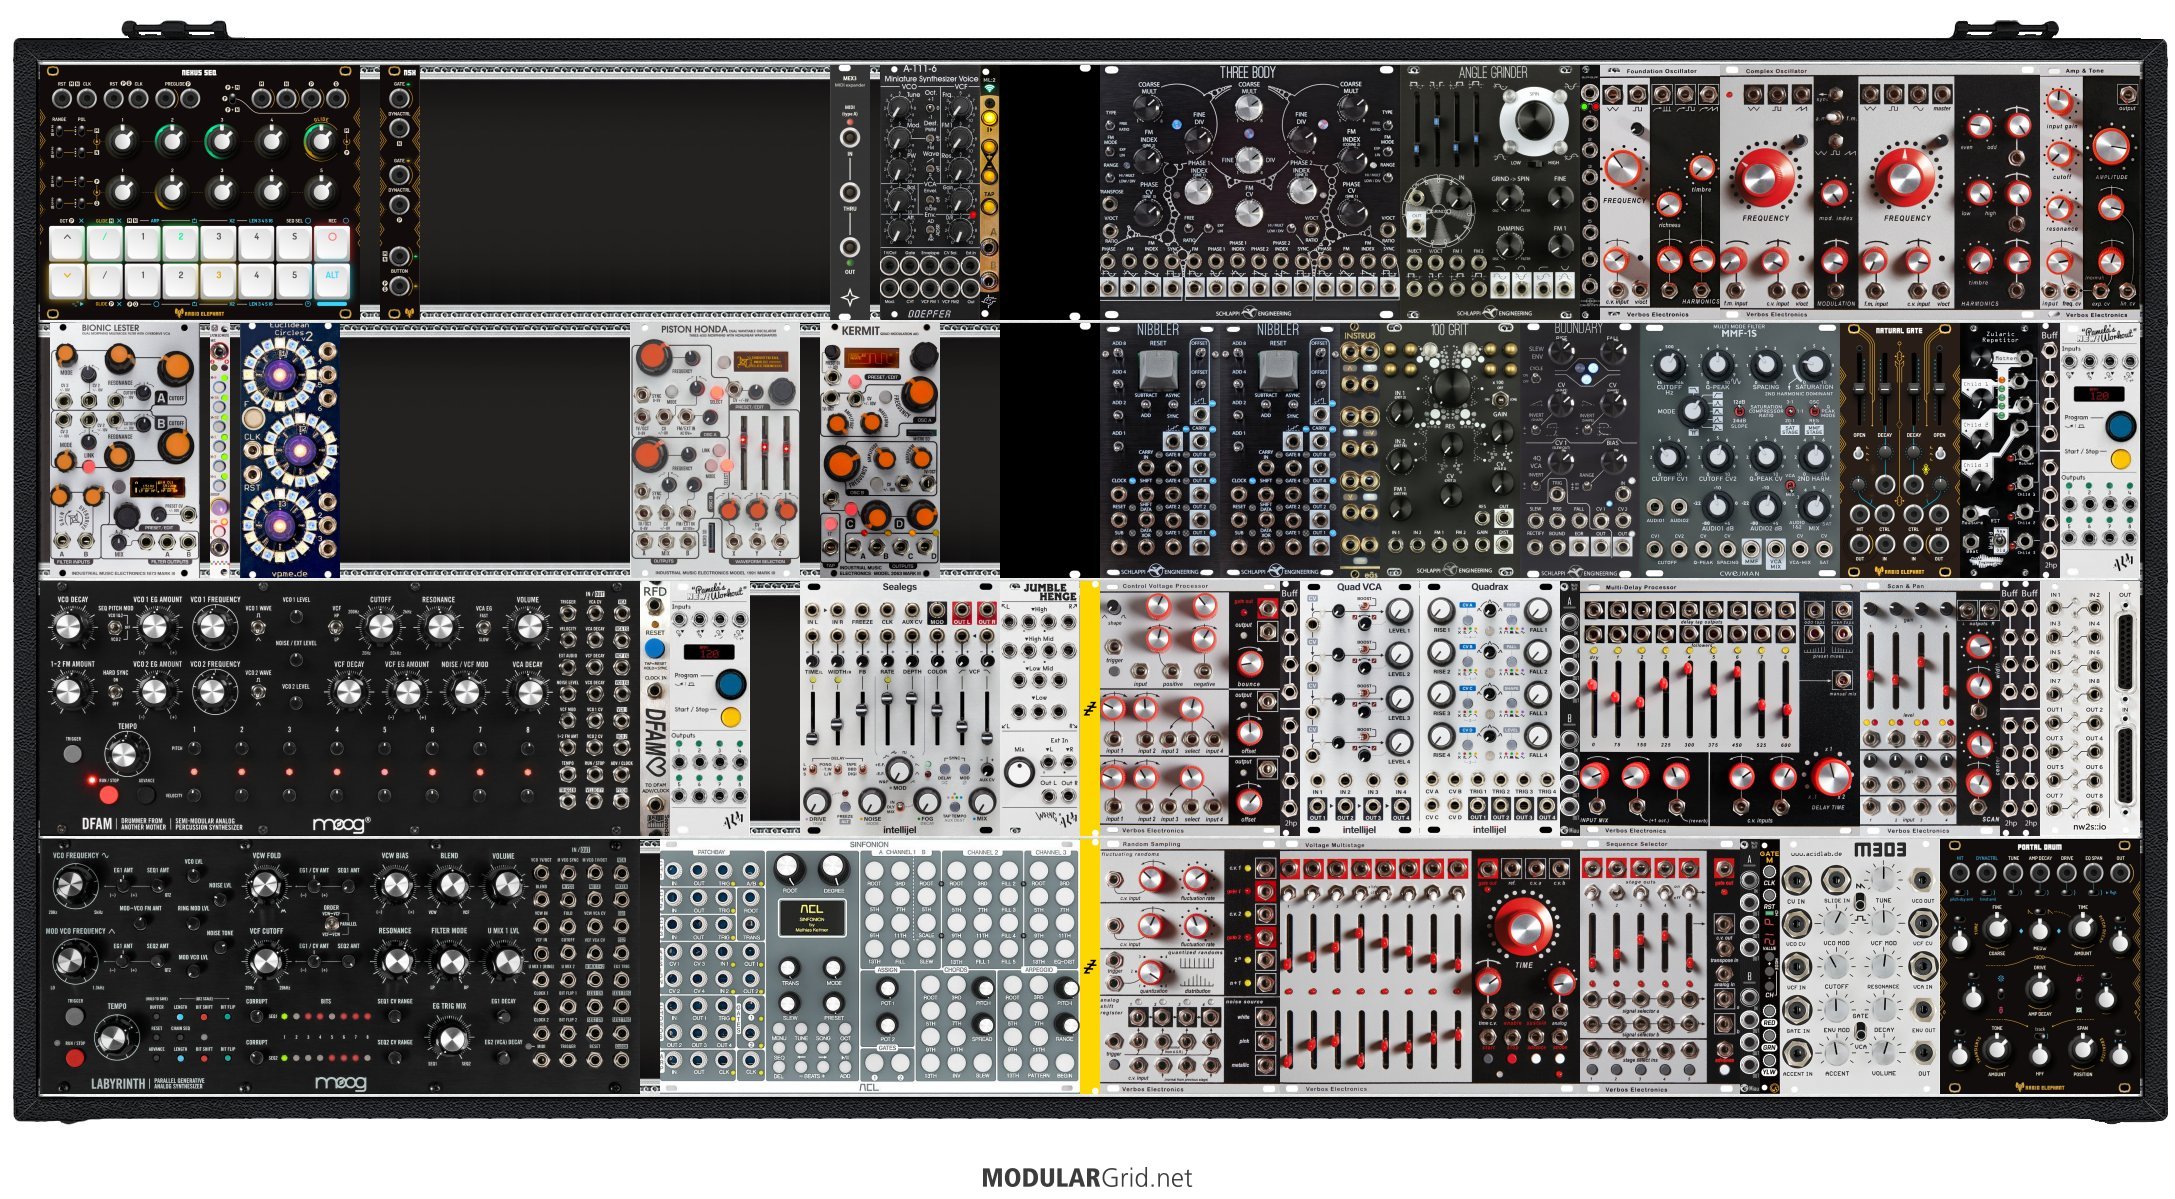Click the Scan & Pan module

(1929, 708)
